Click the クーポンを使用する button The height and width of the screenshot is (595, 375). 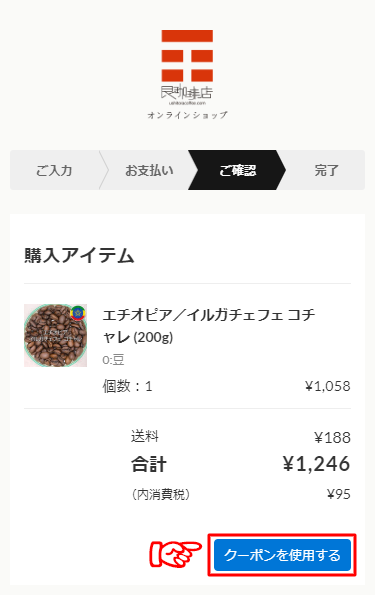282,555
